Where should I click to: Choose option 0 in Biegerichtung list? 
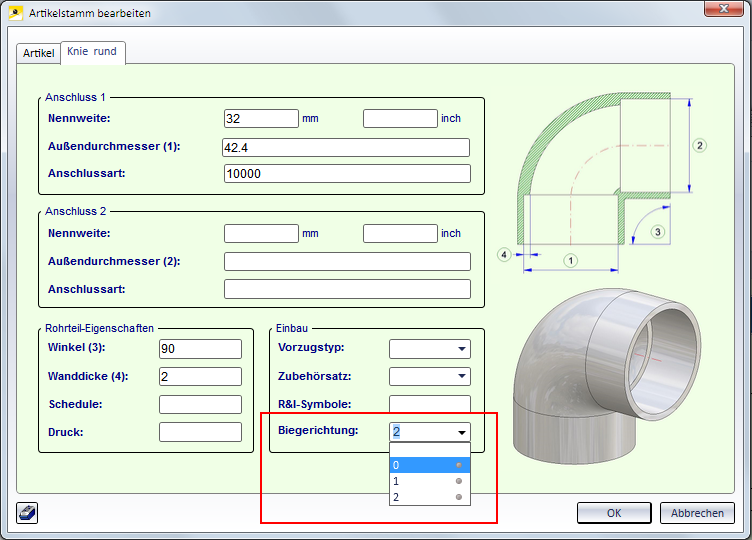coord(429,465)
